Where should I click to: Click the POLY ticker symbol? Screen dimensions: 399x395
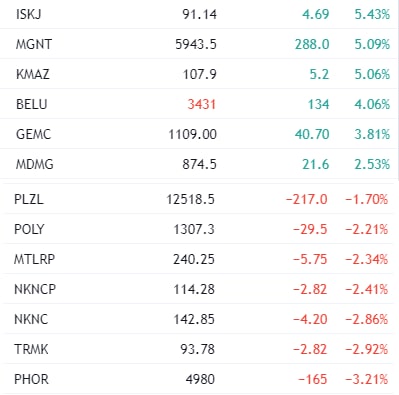pyautogui.click(x=29, y=229)
